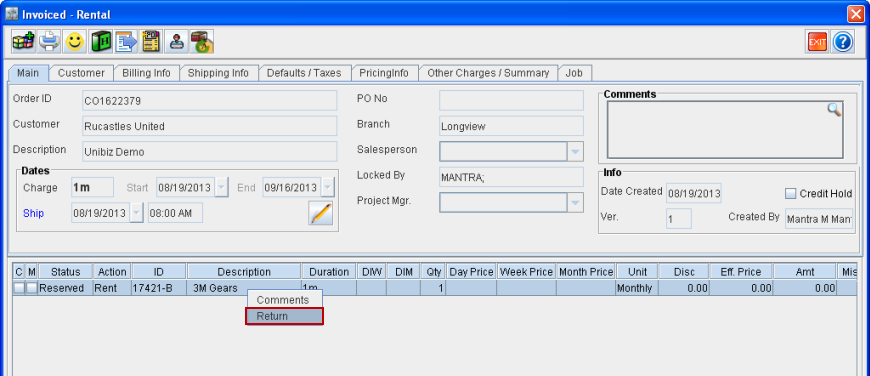Open the Shipping Info tab

tap(218, 73)
